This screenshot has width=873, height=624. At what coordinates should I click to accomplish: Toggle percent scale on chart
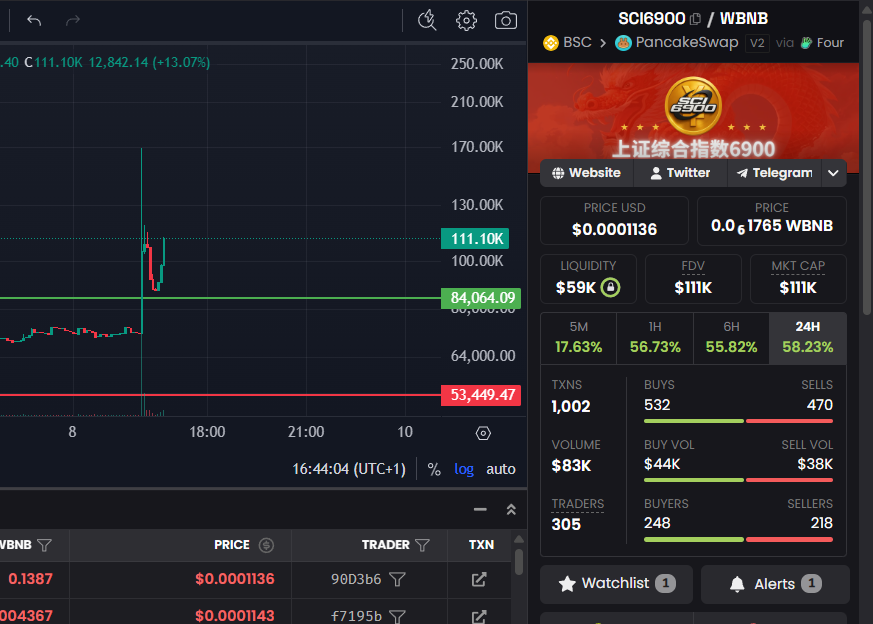[x=434, y=469]
